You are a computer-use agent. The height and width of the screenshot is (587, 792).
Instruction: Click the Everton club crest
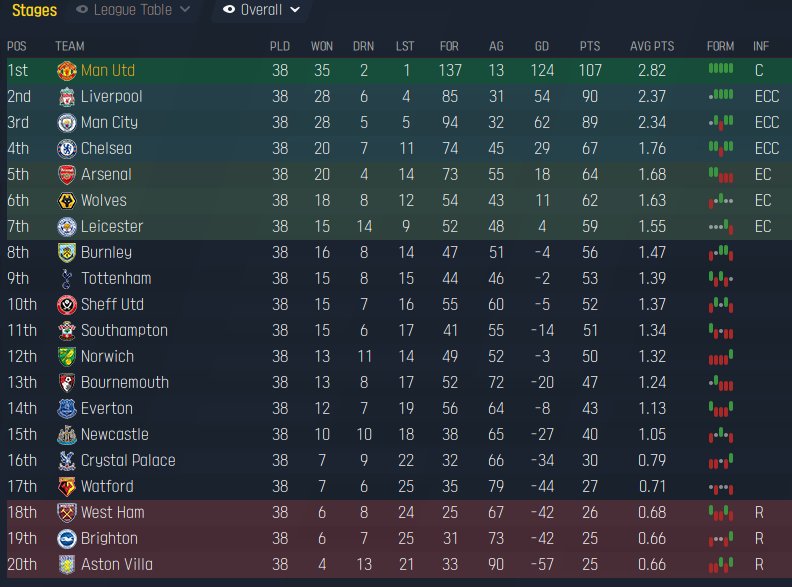[x=67, y=409]
